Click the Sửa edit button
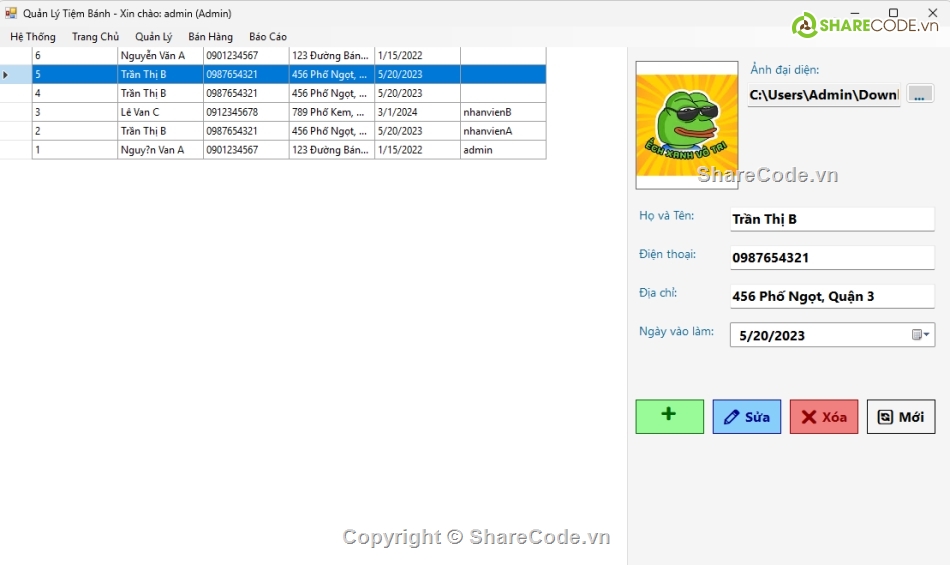 click(x=746, y=417)
